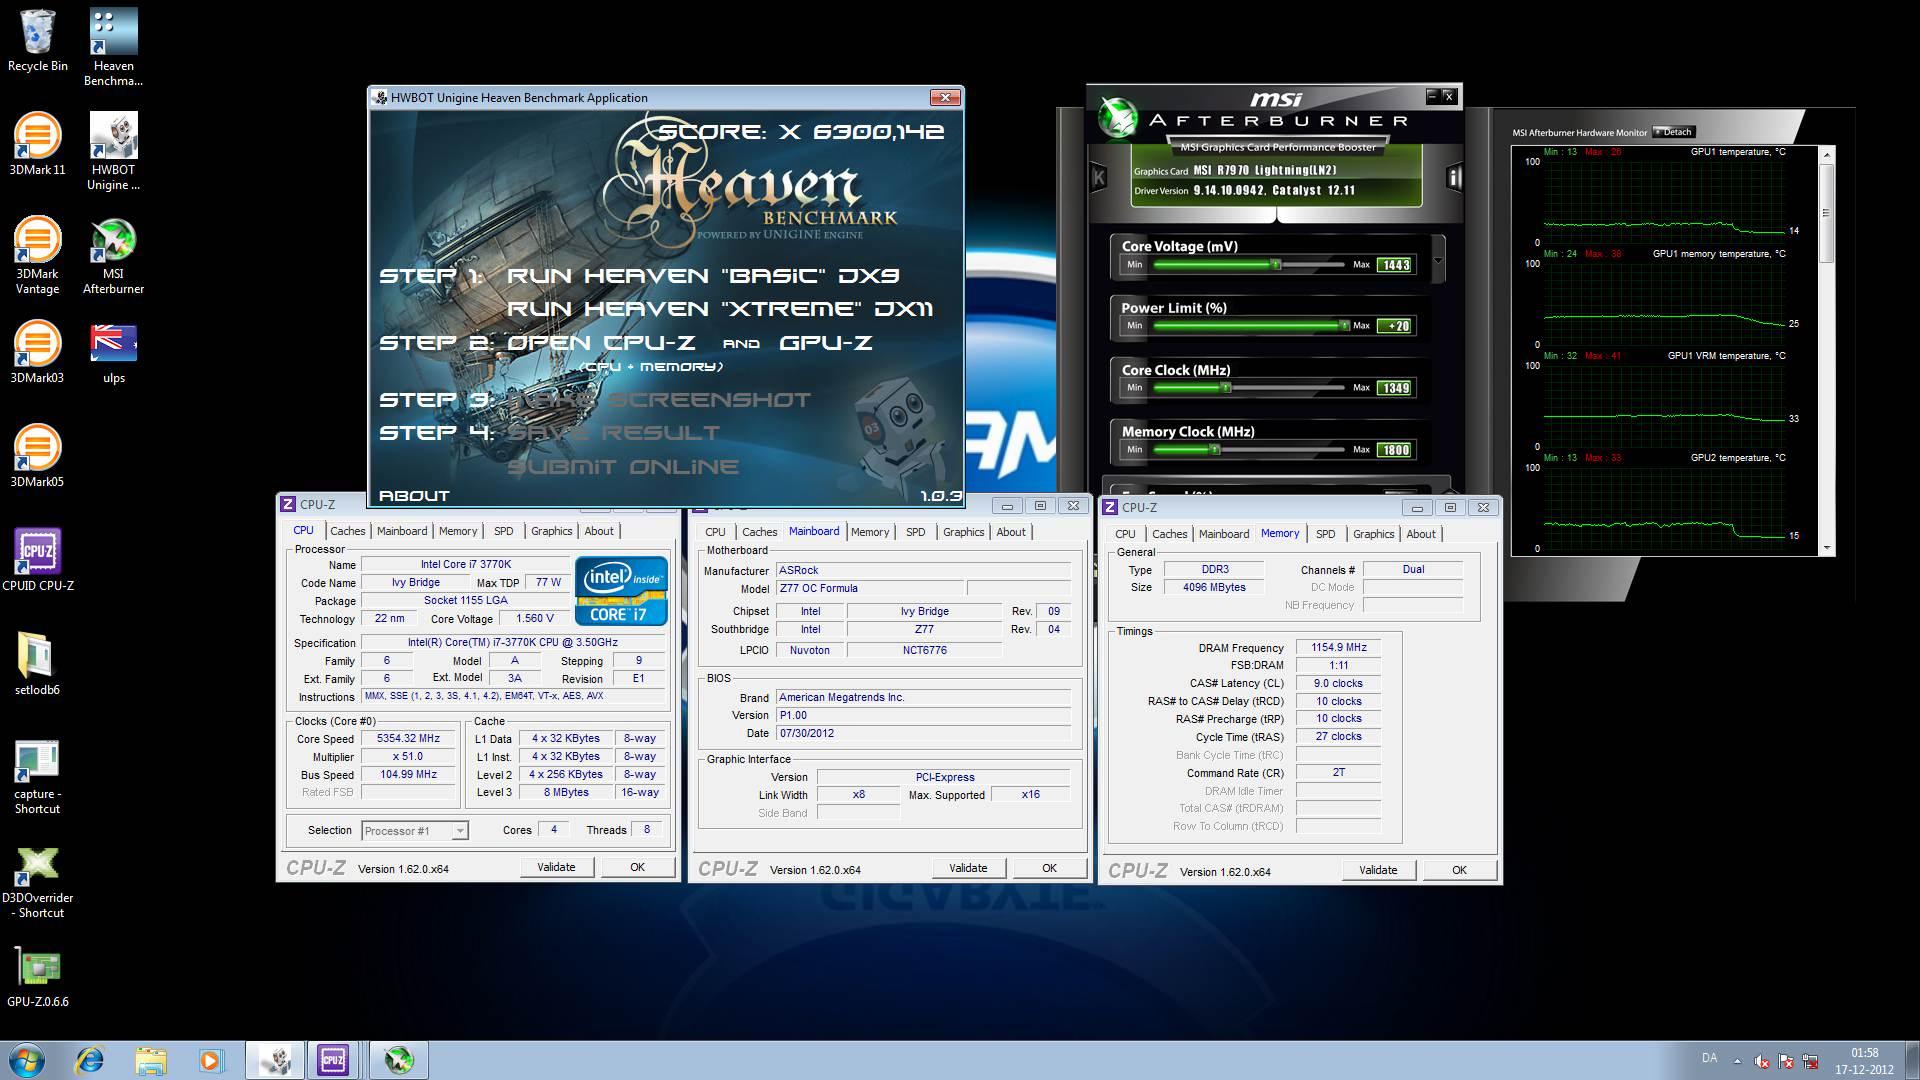
Task: Open the 3DMark Vantage desktop shortcut
Action: point(37,255)
